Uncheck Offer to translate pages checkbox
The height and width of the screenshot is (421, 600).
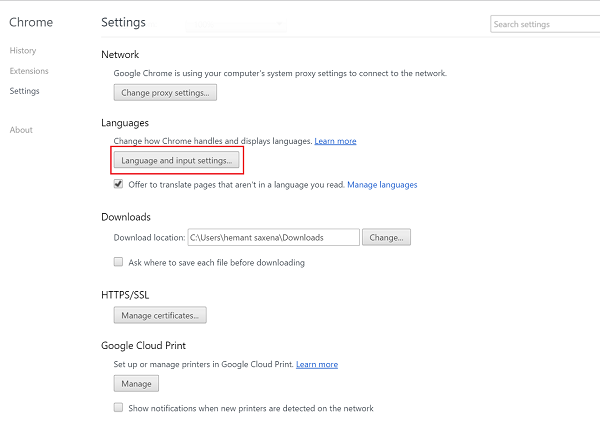[119, 184]
